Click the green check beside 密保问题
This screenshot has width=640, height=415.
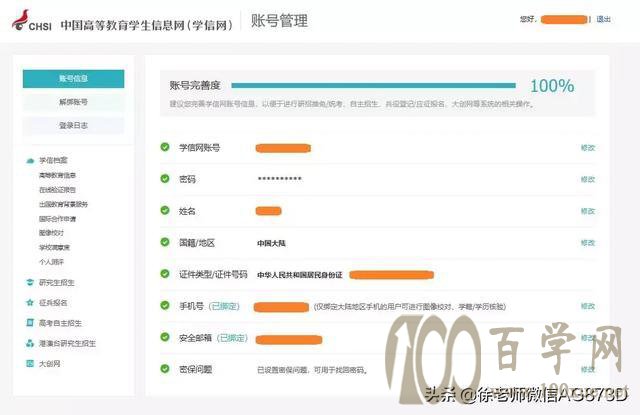pyautogui.click(x=165, y=369)
